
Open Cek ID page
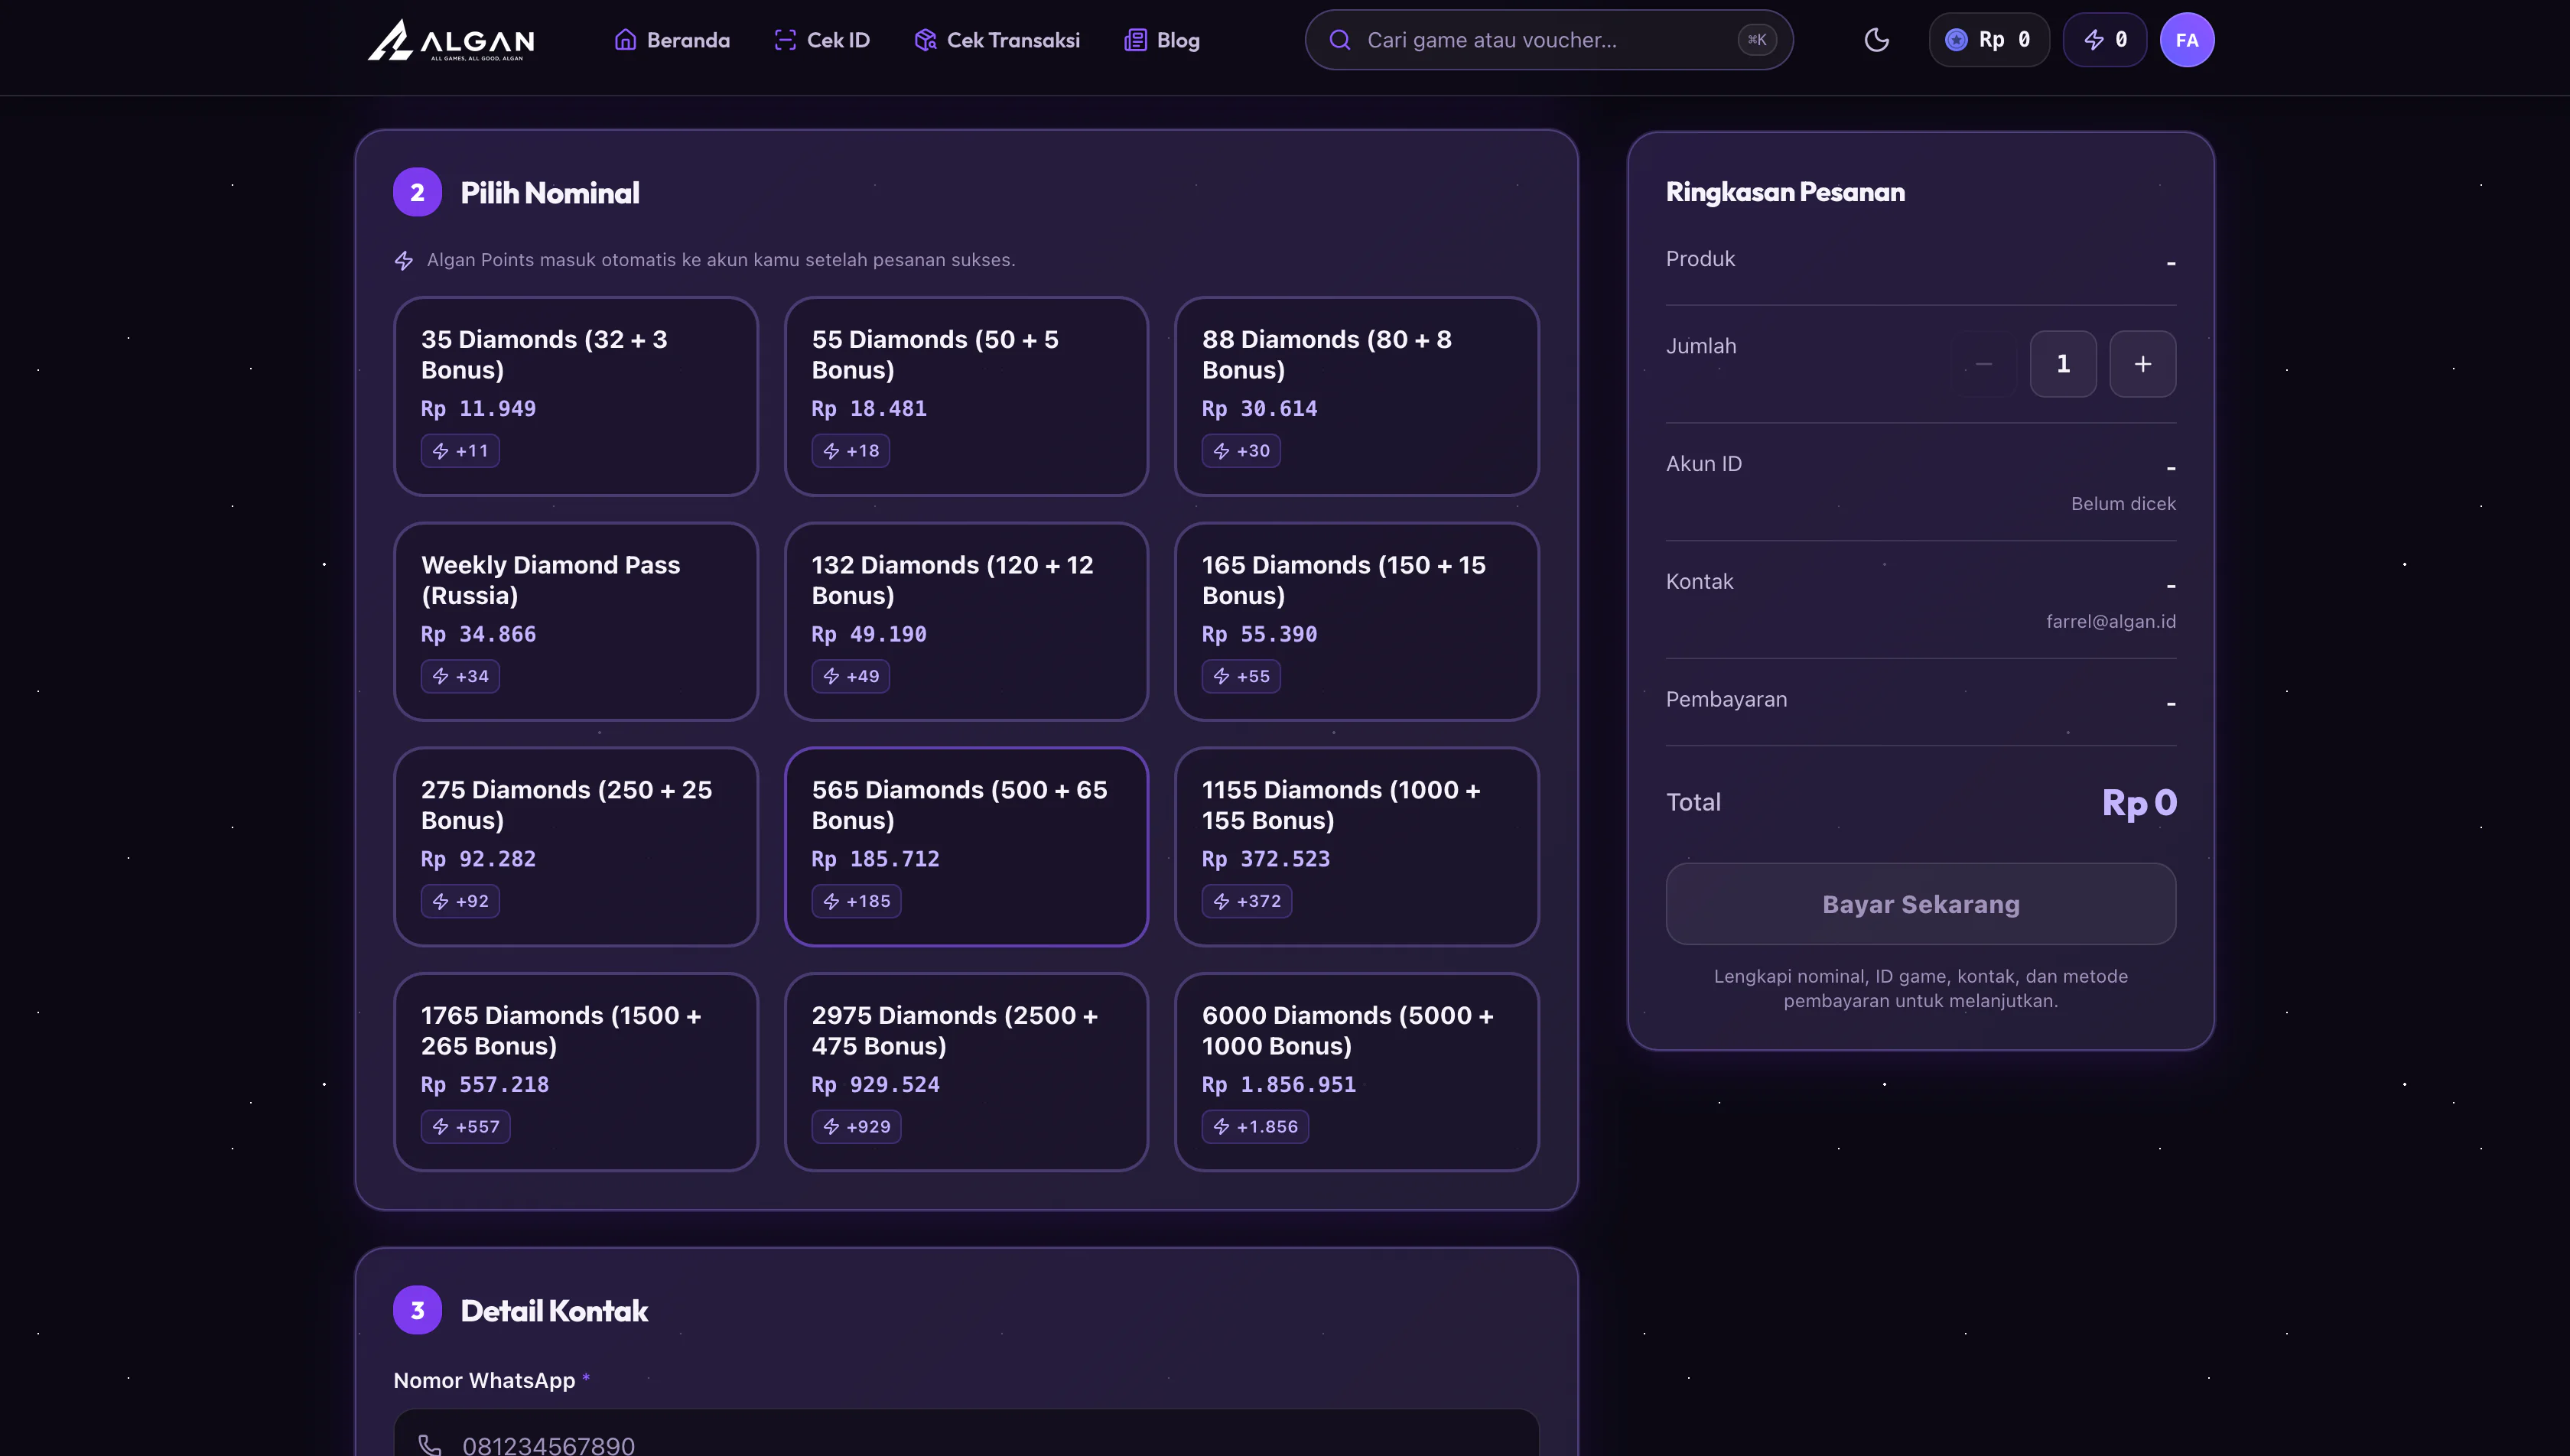pyautogui.click(x=822, y=40)
